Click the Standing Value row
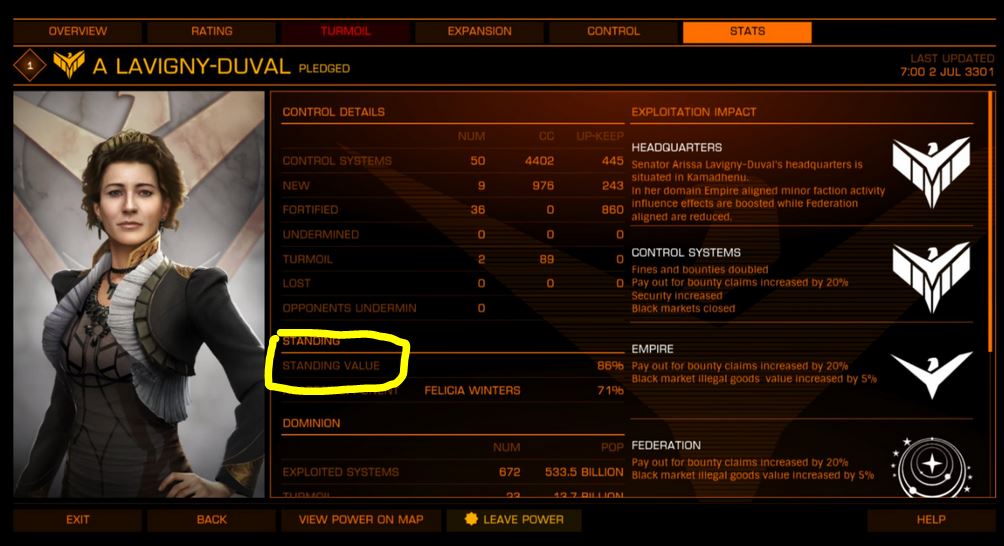The image size is (1004, 546). tap(453, 365)
